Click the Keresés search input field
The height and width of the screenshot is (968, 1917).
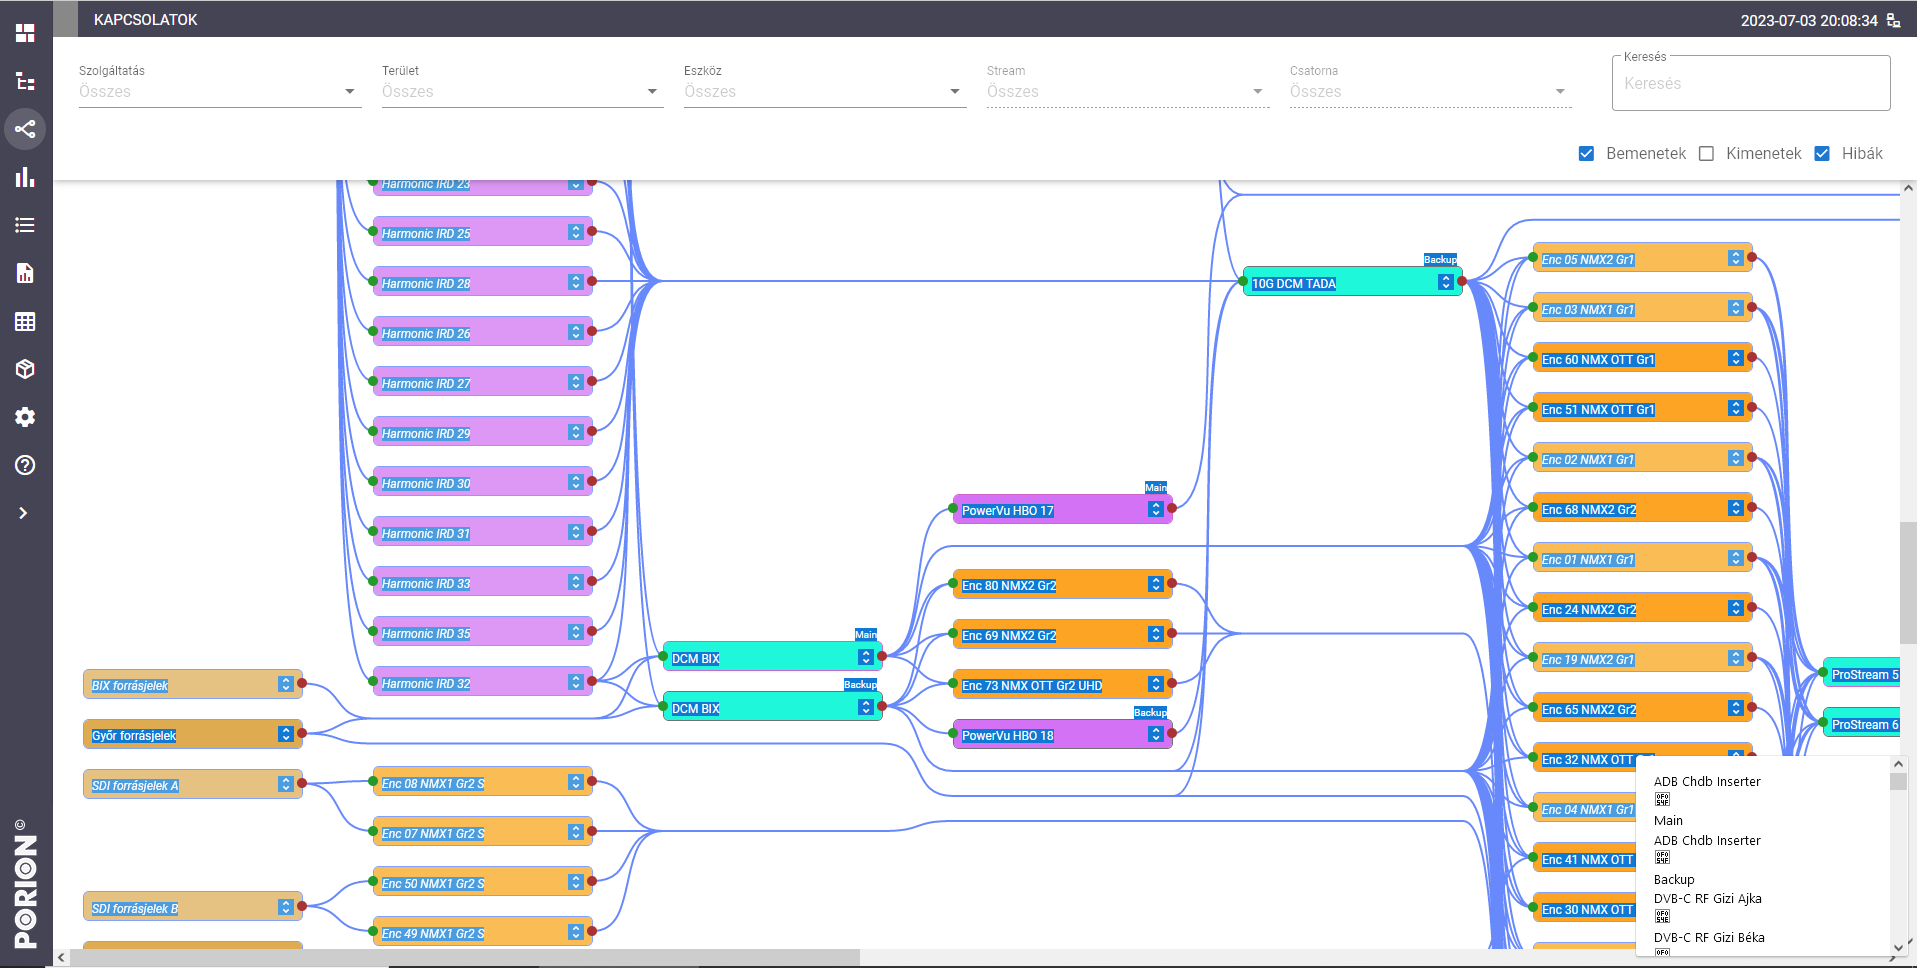point(1750,84)
